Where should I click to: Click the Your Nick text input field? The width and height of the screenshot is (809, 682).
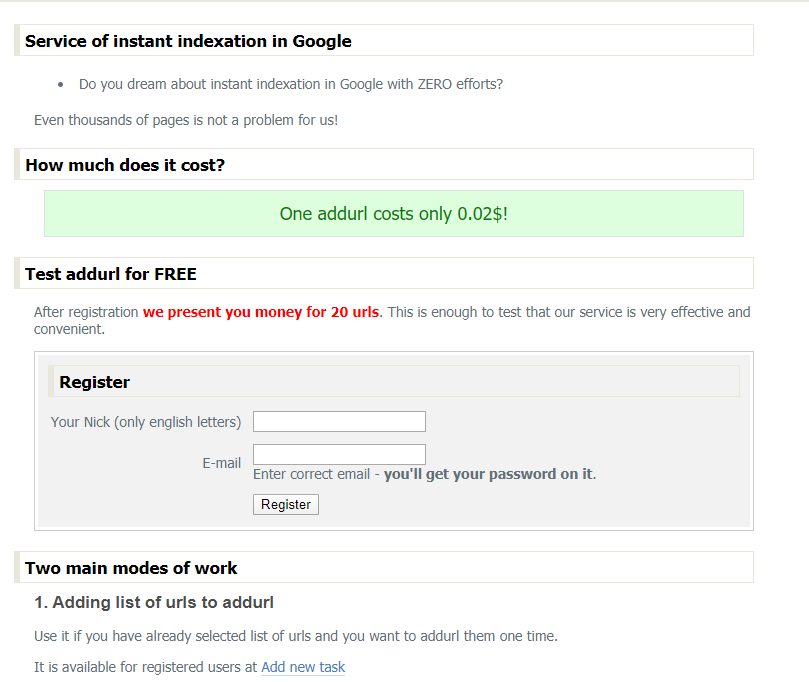339,421
